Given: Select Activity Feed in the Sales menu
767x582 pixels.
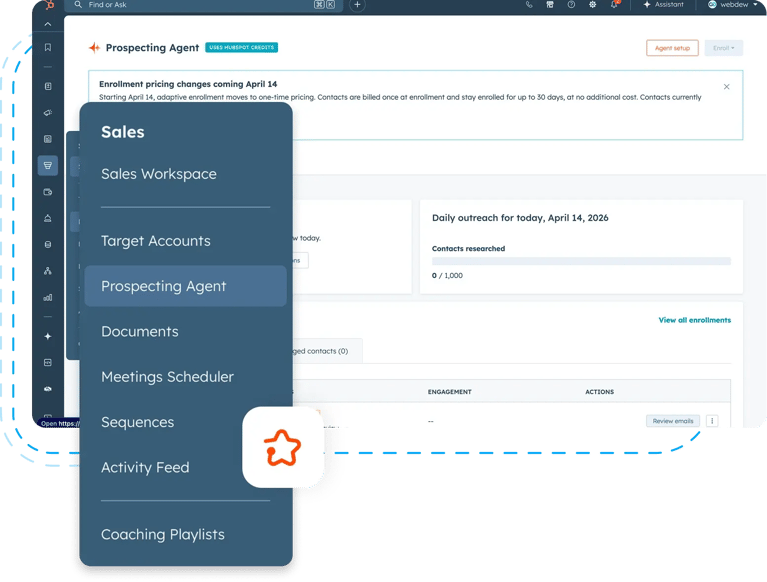Looking at the screenshot, I should (x=145, y=467).
